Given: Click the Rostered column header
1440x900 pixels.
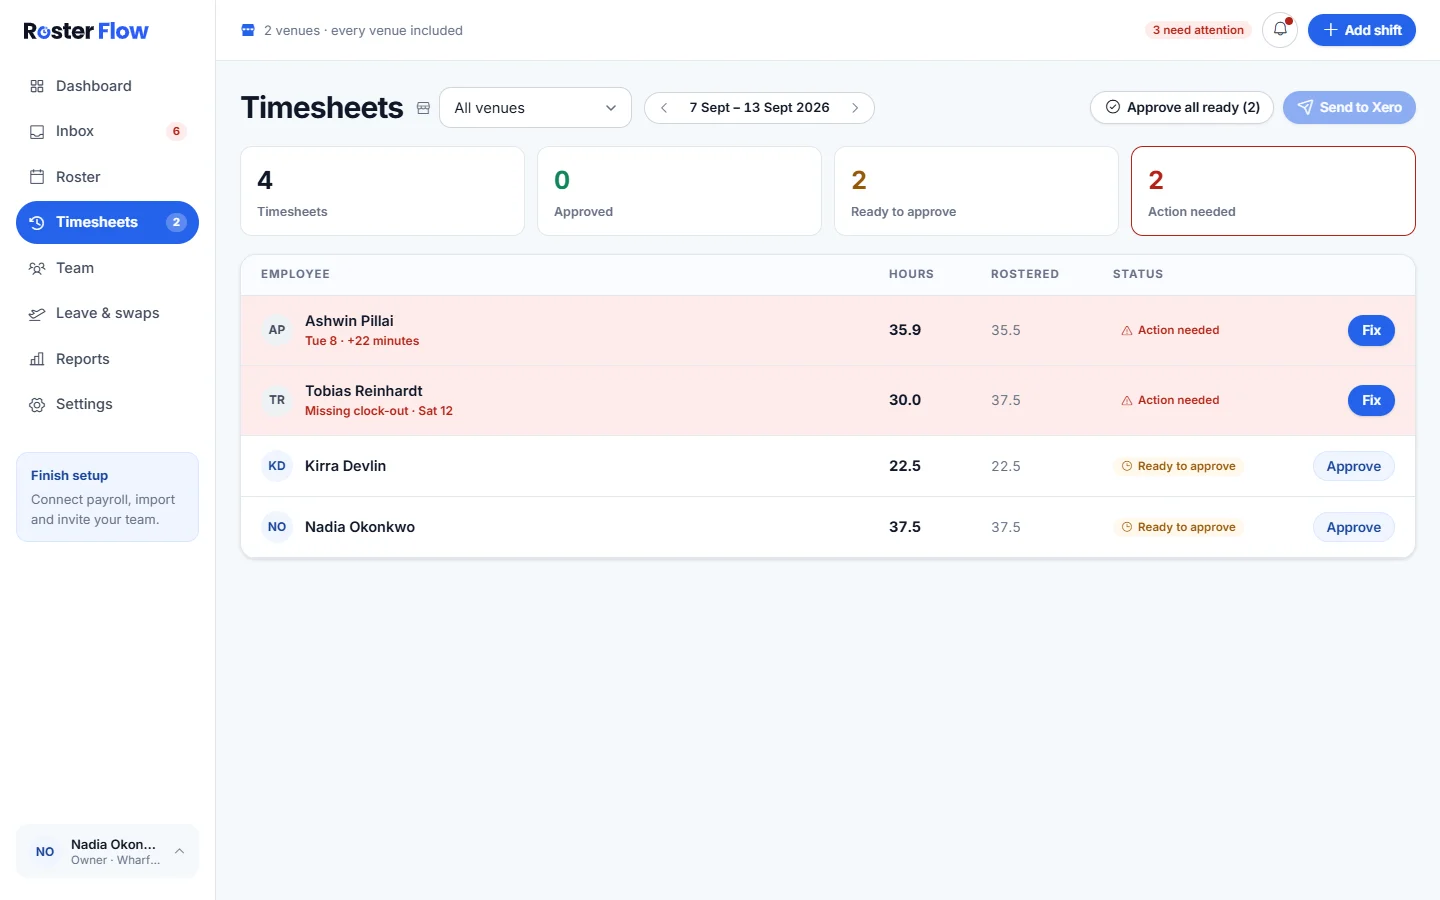Looking at the screenshot, I should point(1024,274).
